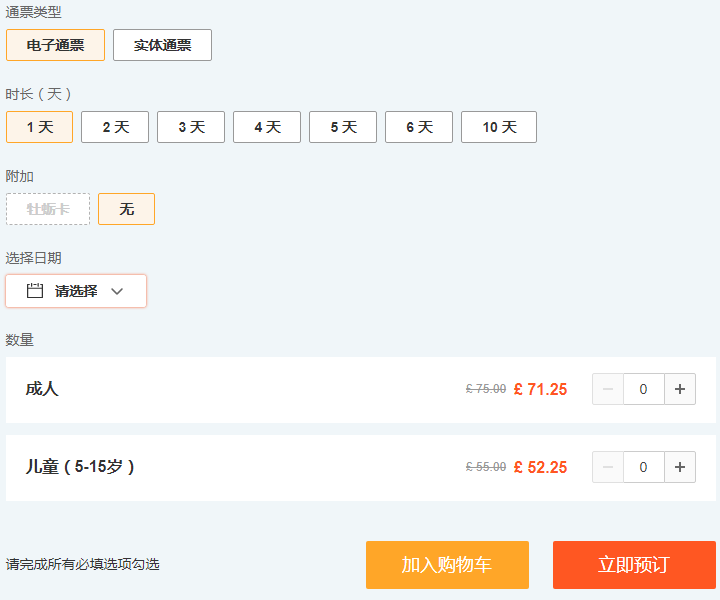This screenshot has width=720, height=600.
Task: Increase 成人 ticket quantity with plus
Action: (680, 389)
